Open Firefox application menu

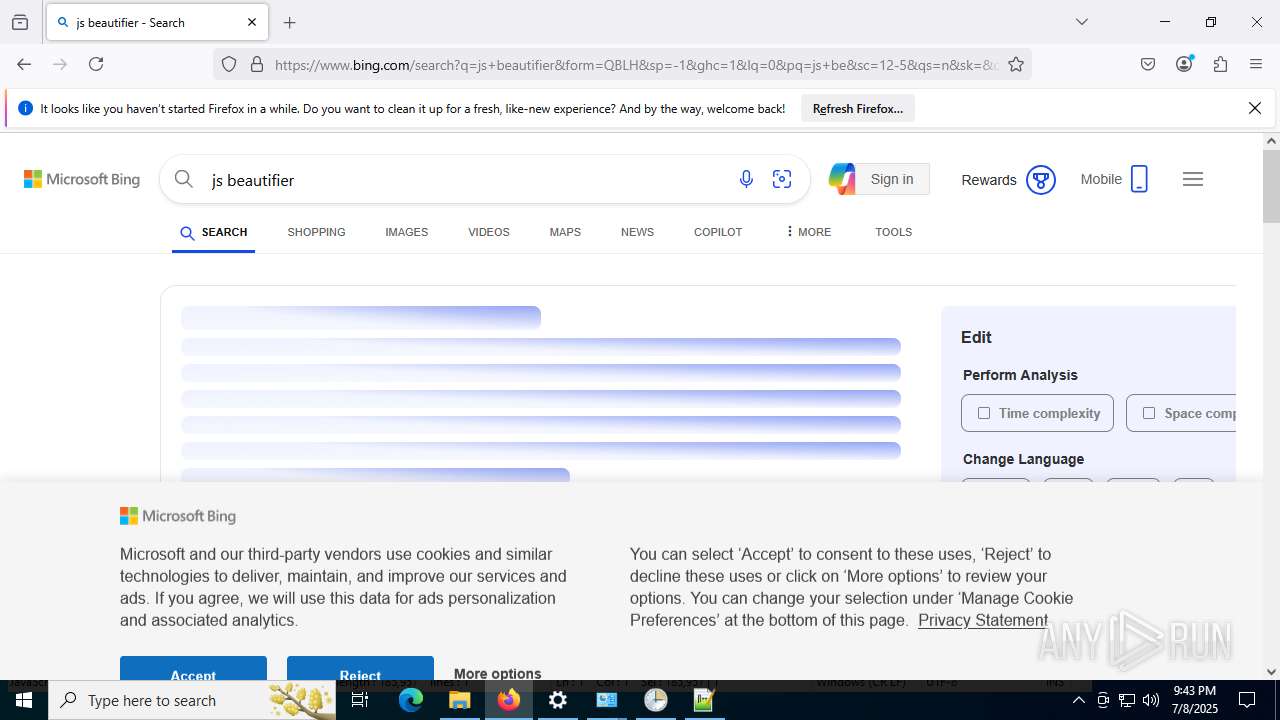[1256, 64]
